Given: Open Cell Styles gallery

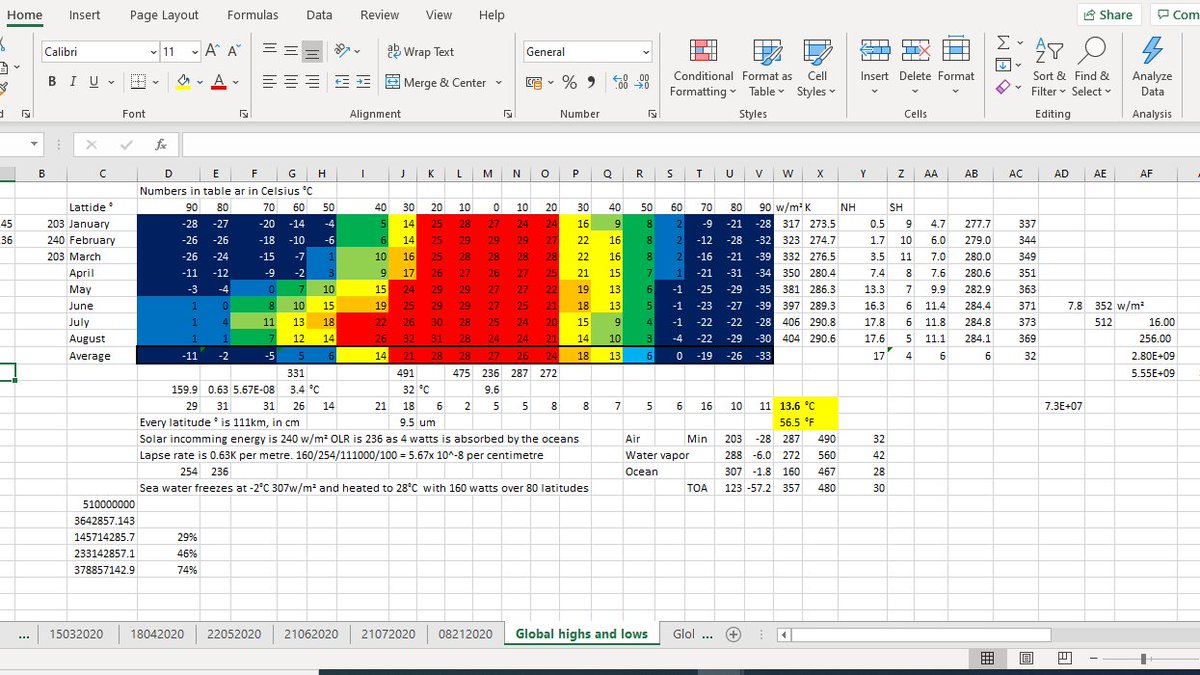Looking at the screenshot, I should point(817,68).
